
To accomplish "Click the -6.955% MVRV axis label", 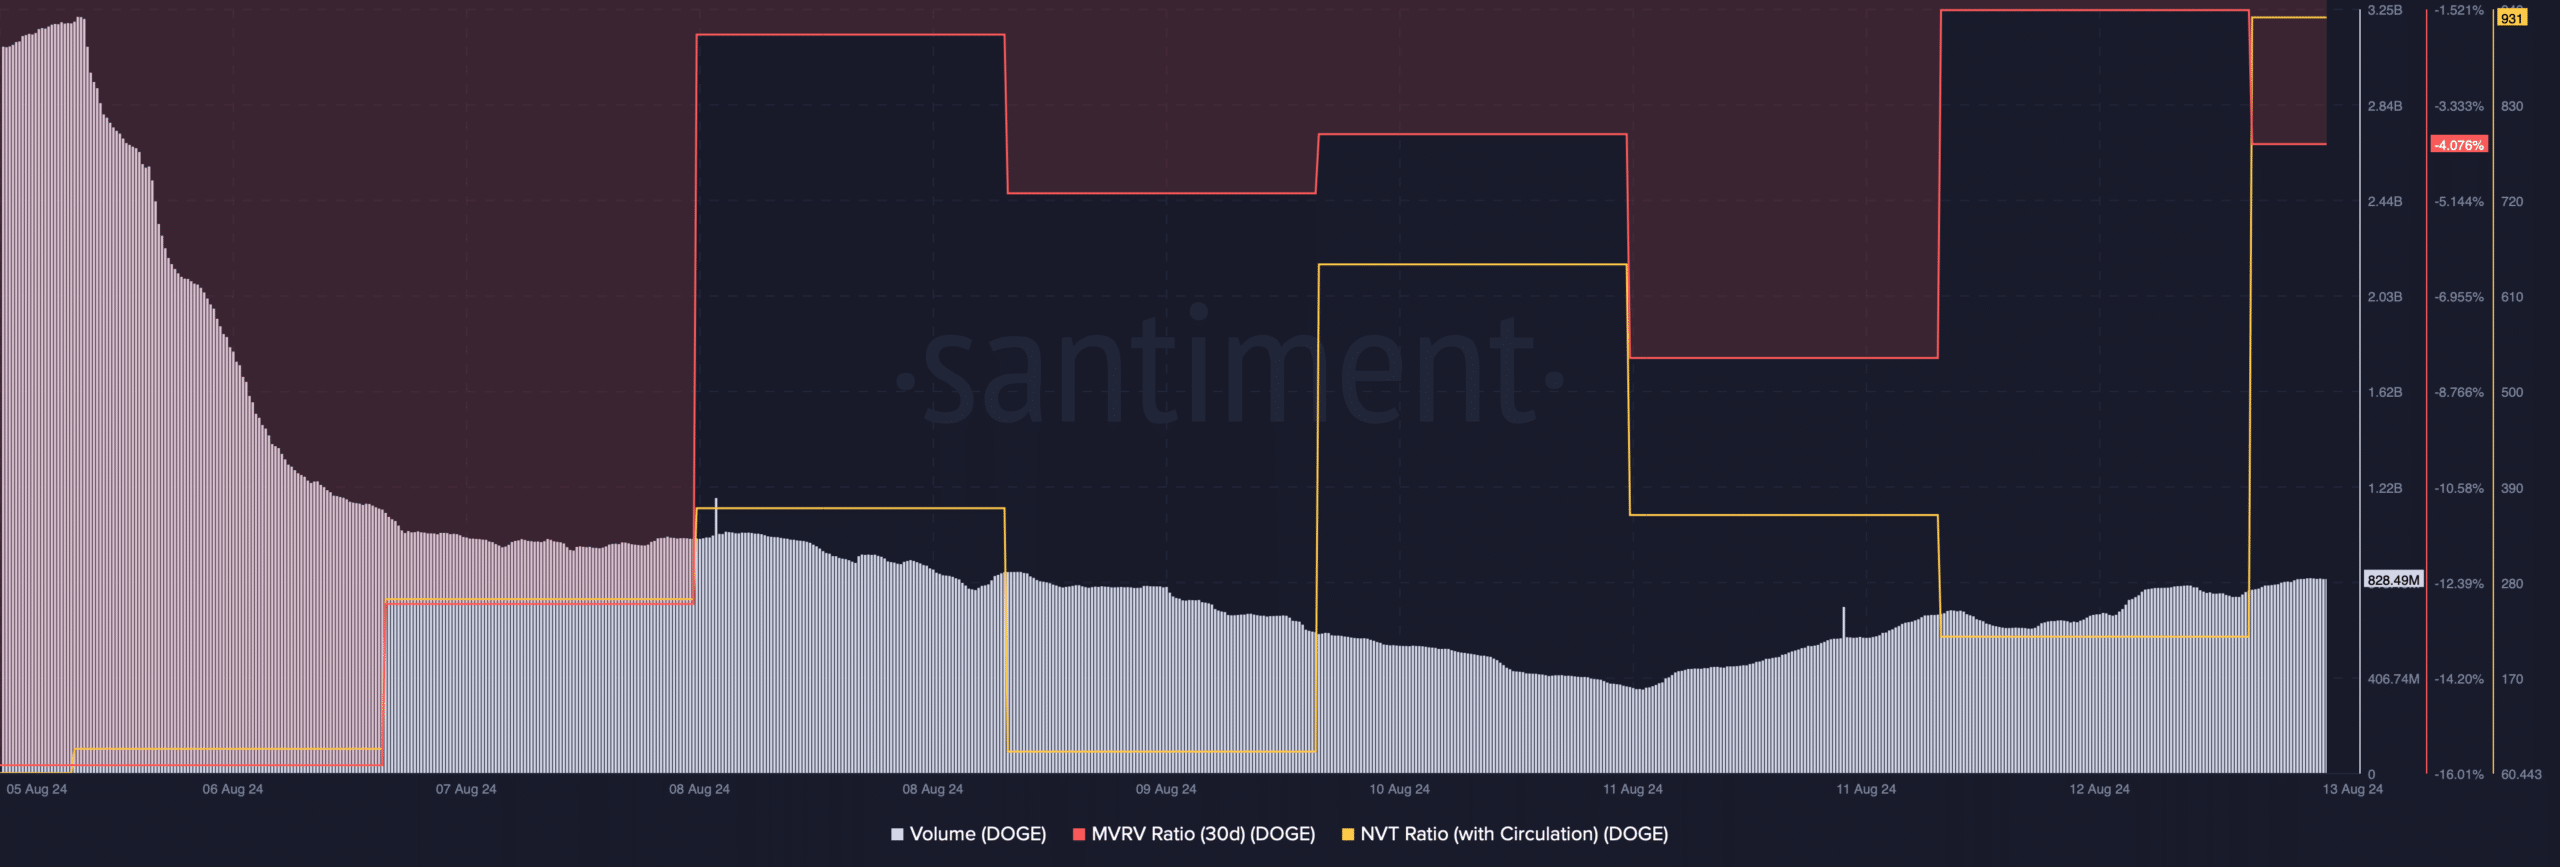I will pos(2459,297).
